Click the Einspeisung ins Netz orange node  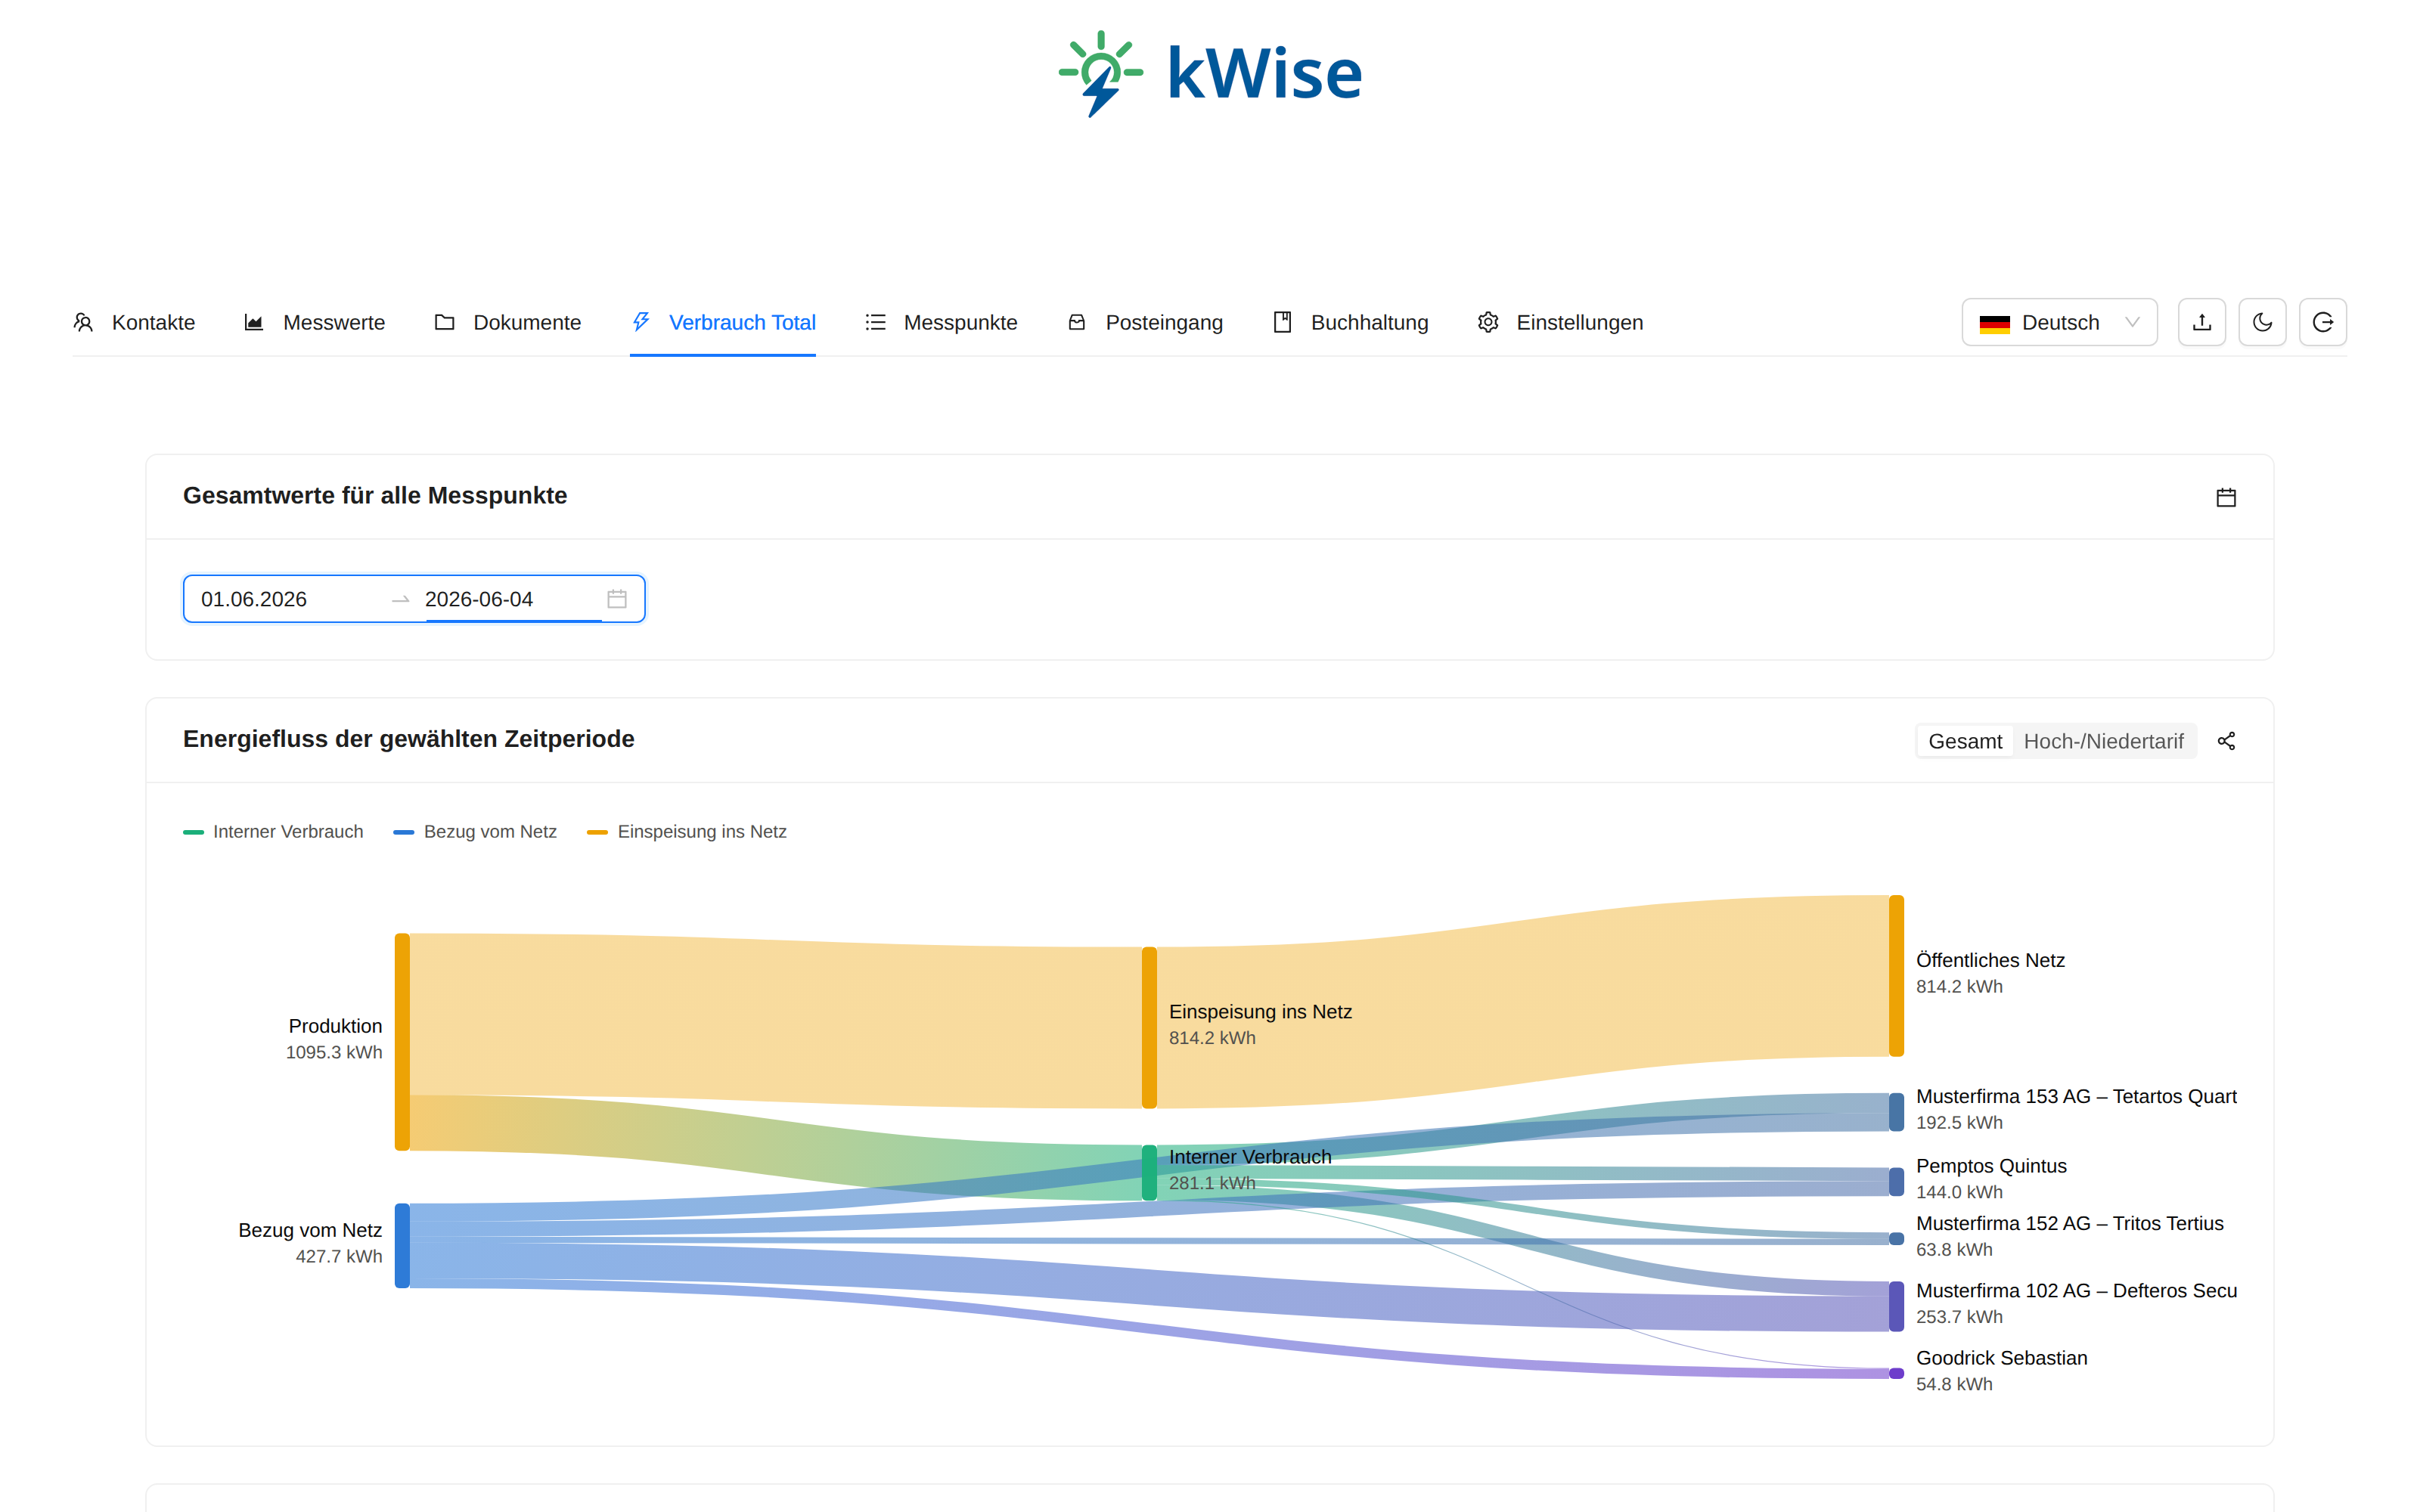pyautogui.click(x=1149, y=1027)
